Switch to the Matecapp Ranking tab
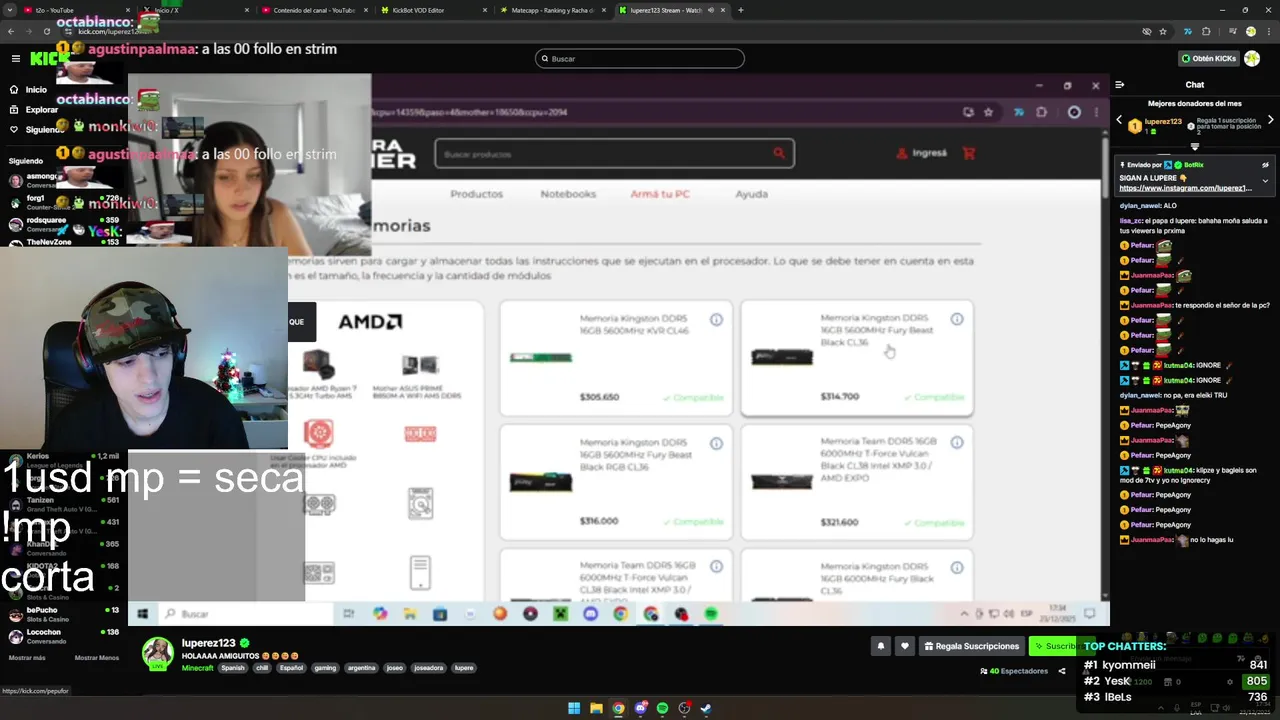The image size is (1280, 720). tap(552, 10)
